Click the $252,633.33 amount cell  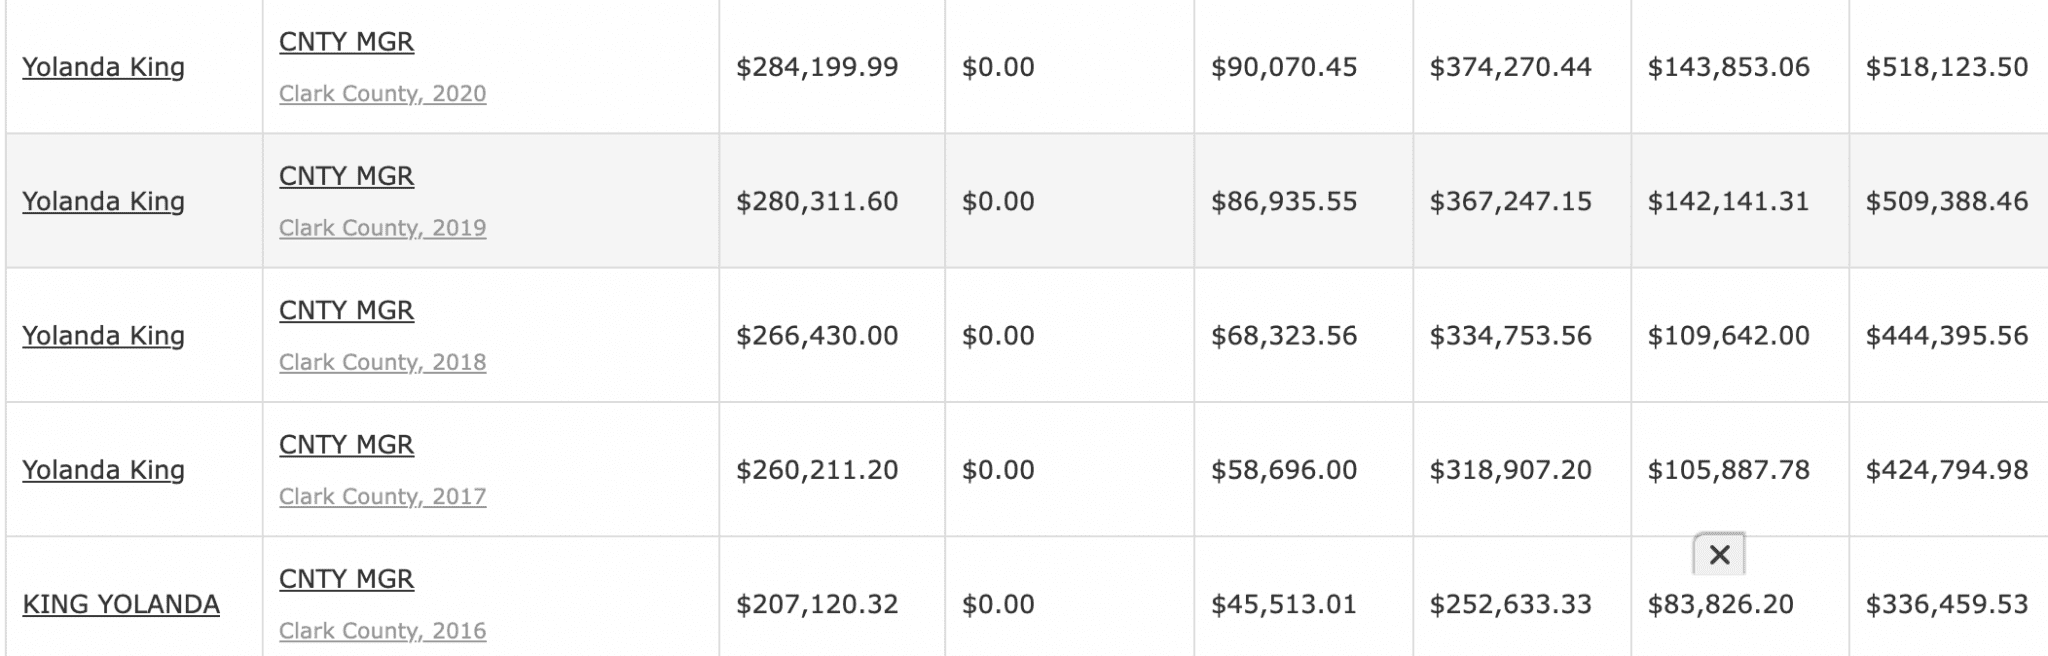tap(1510, 604)
